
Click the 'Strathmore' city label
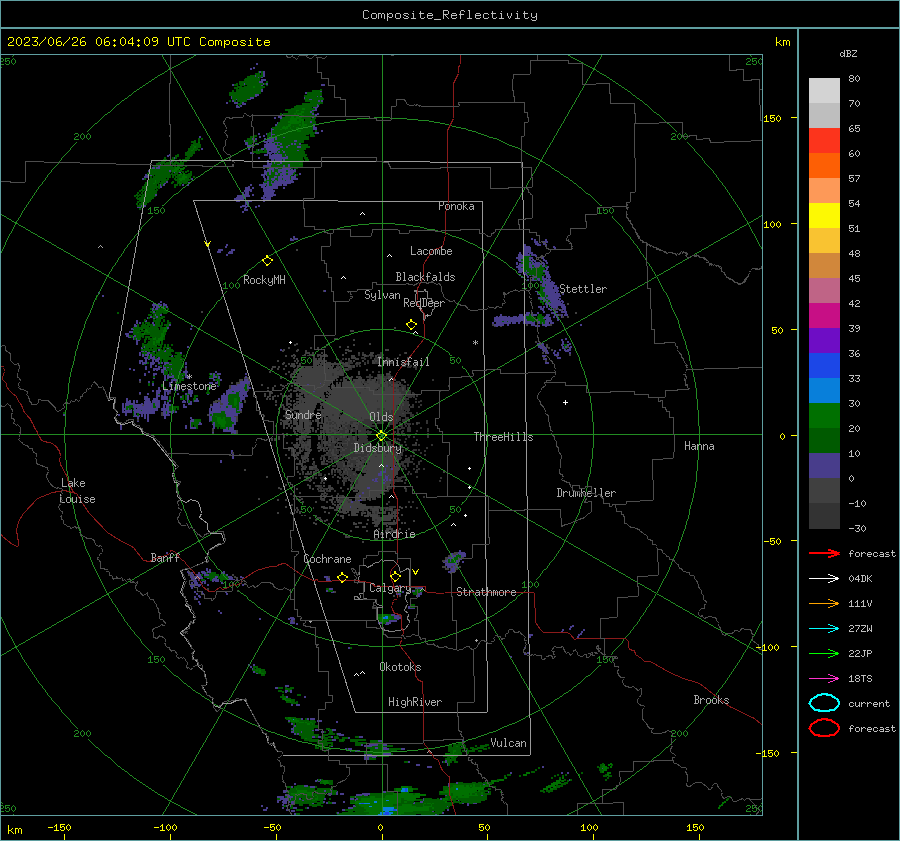tap(486, 592)
